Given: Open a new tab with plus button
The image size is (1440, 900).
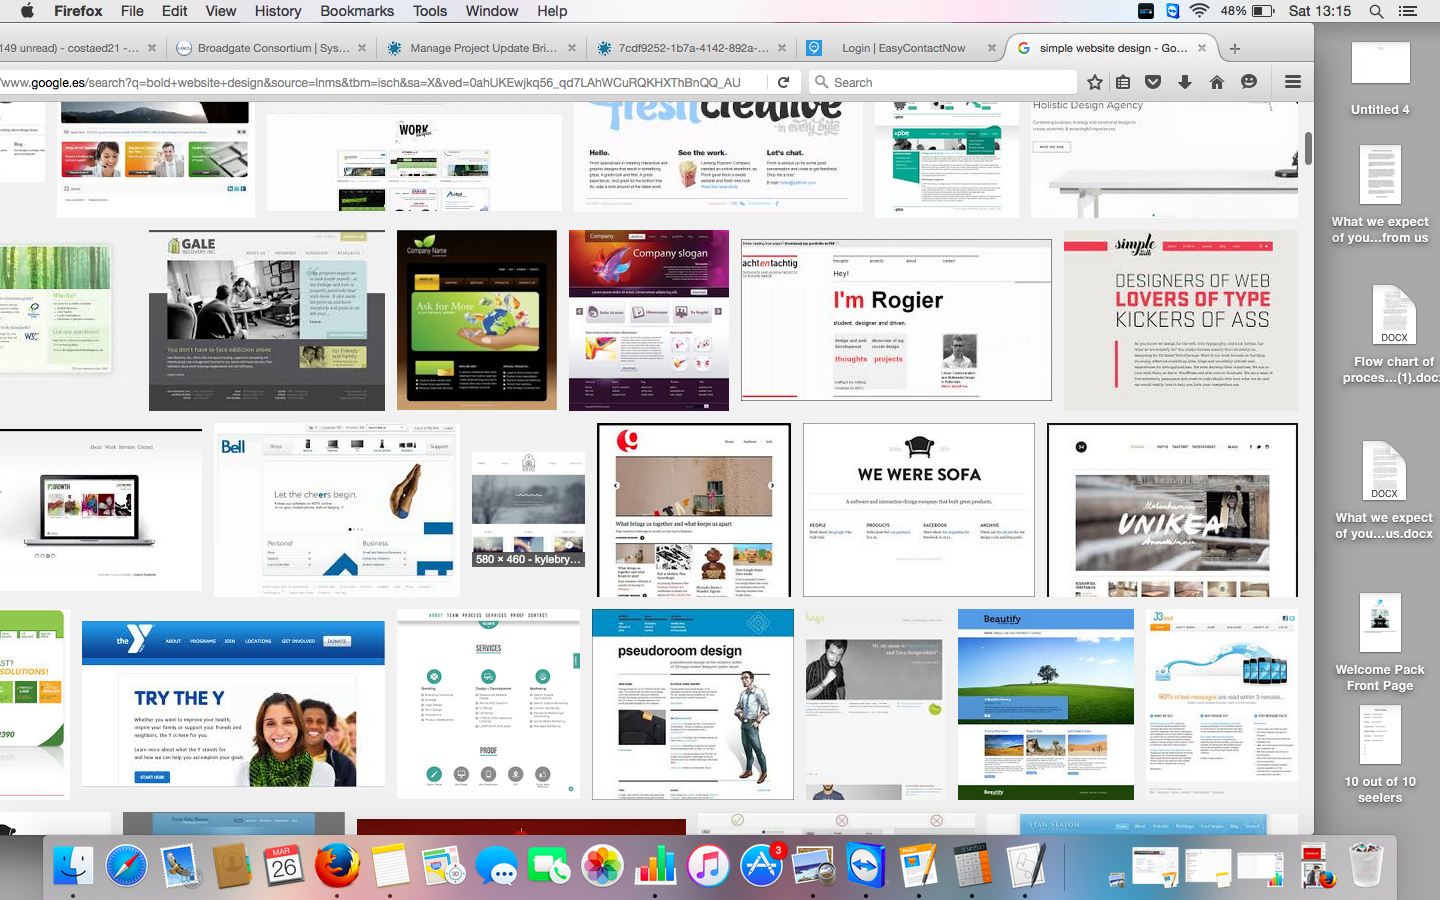Looking at the screenshot, I should 1235,48.
